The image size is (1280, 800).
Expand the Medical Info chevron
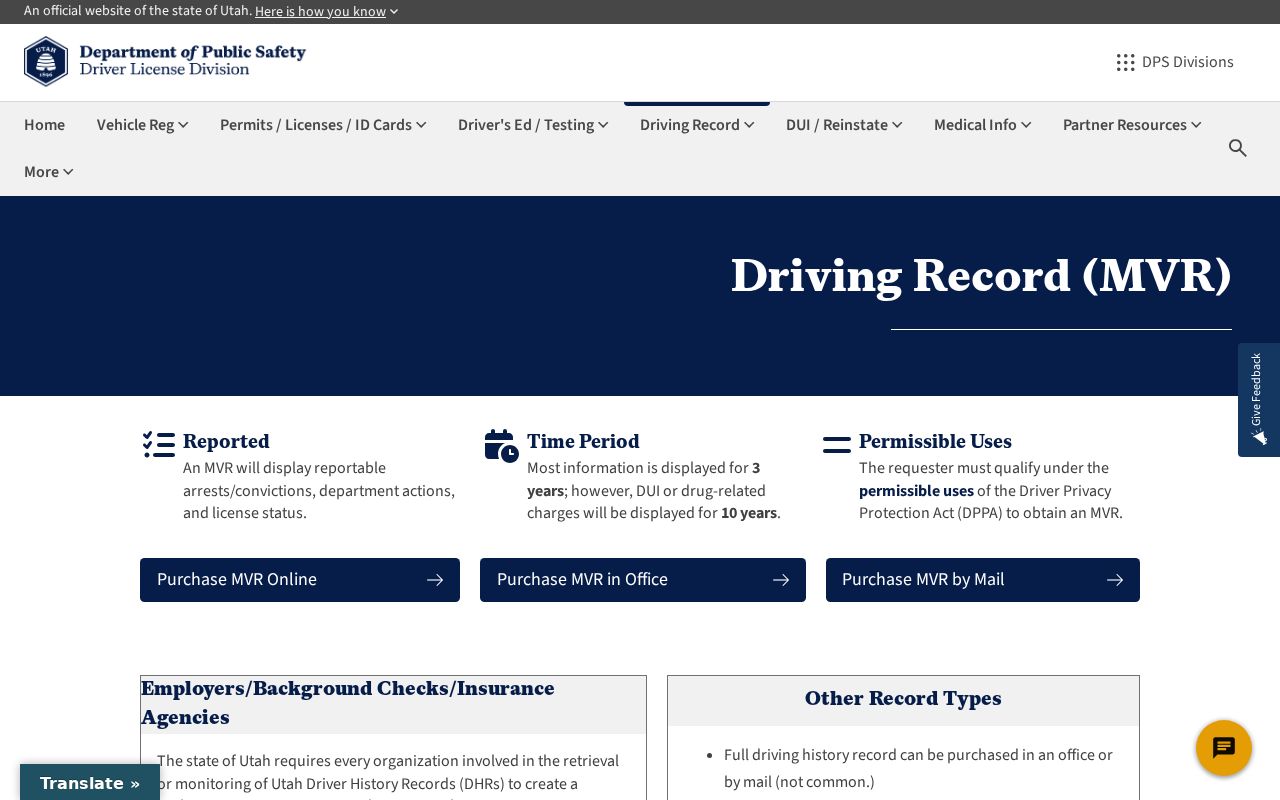click(1026, 125)
